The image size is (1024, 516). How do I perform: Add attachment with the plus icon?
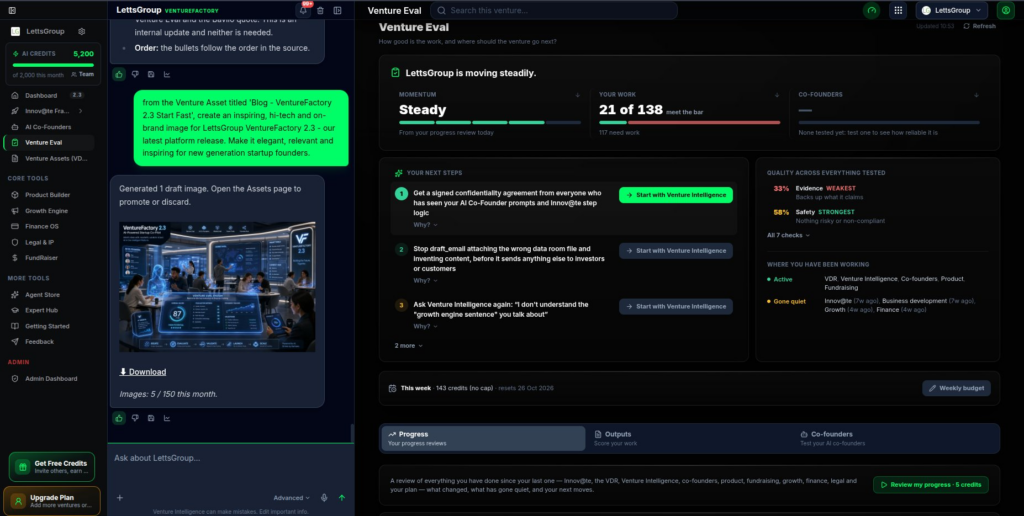120,498
